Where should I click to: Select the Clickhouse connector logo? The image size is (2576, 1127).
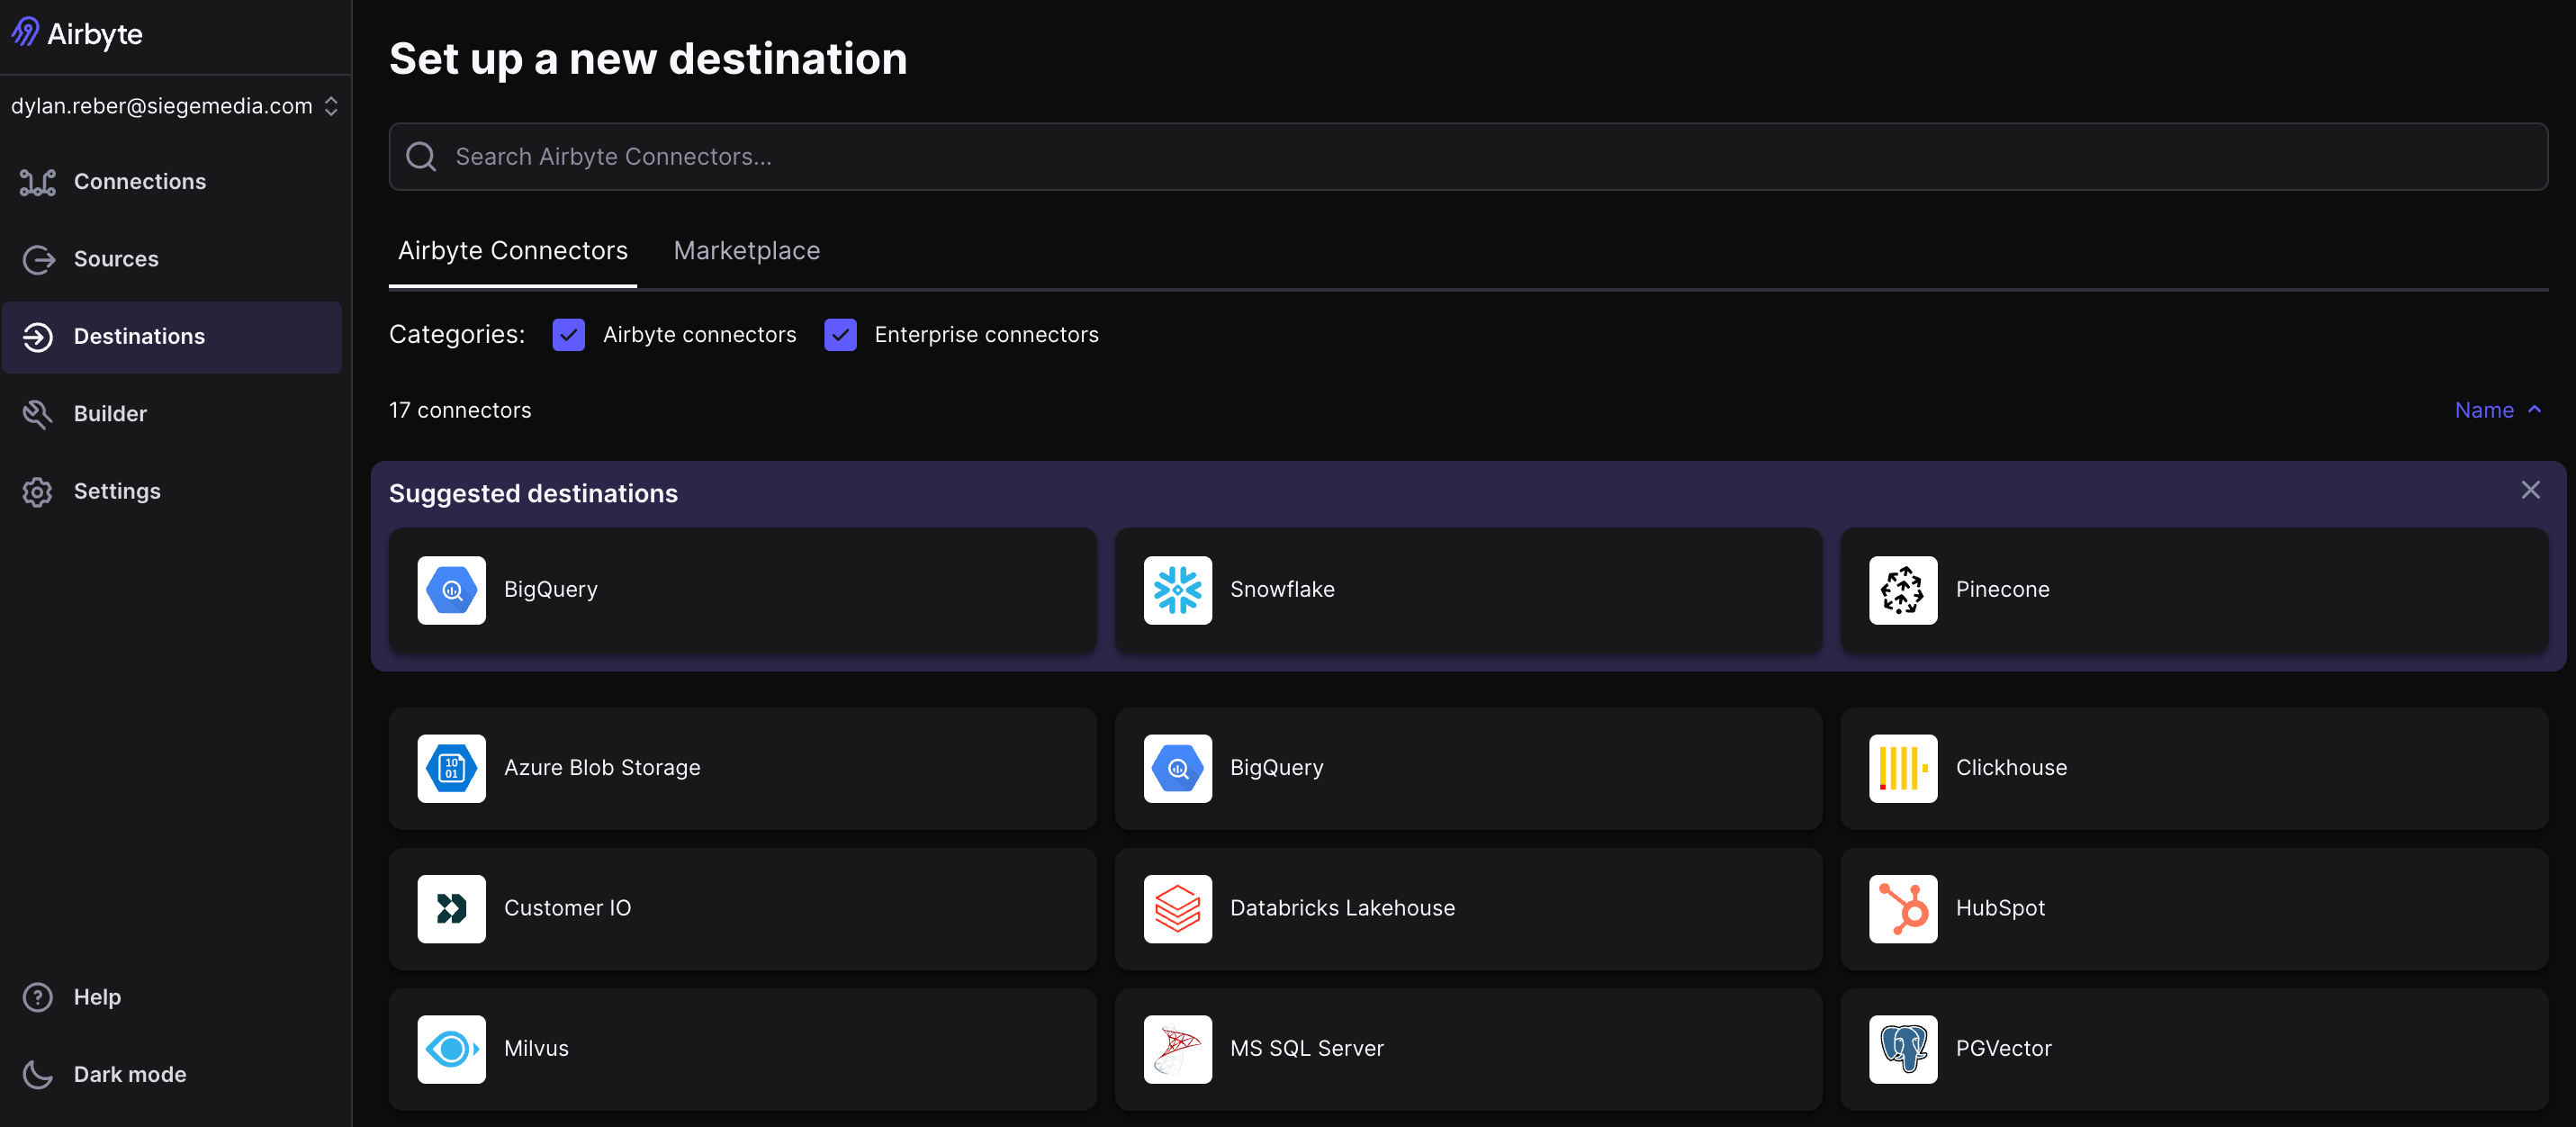[x=1902, y=768]
